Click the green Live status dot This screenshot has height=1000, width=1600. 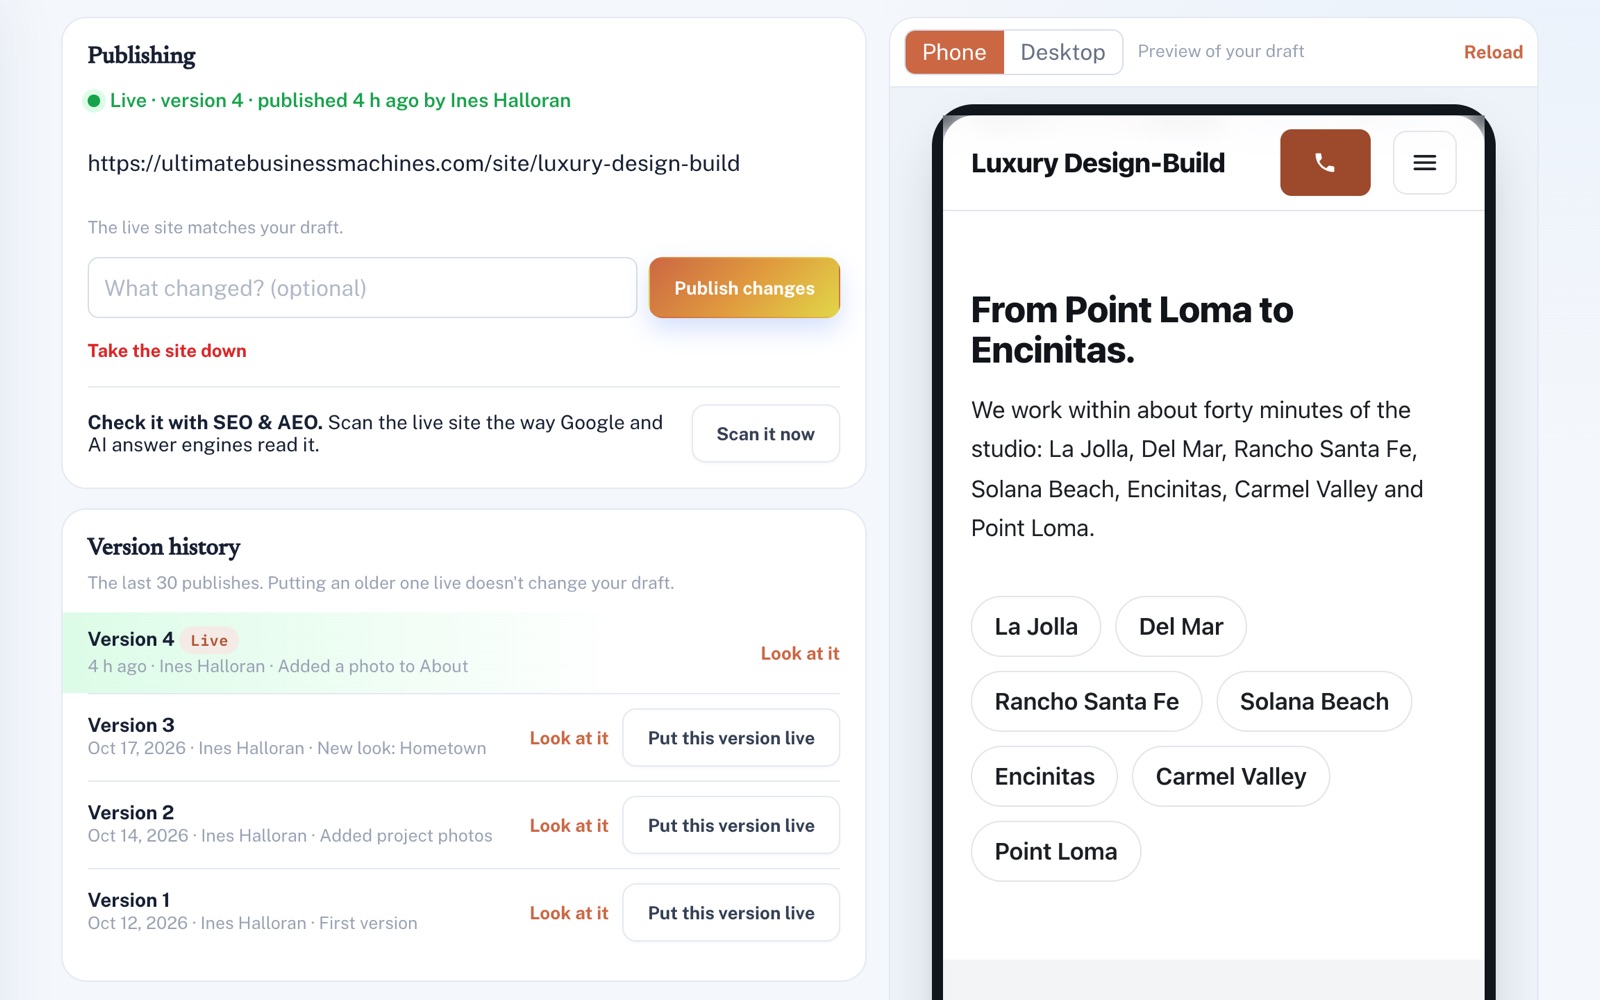point(94,100)
